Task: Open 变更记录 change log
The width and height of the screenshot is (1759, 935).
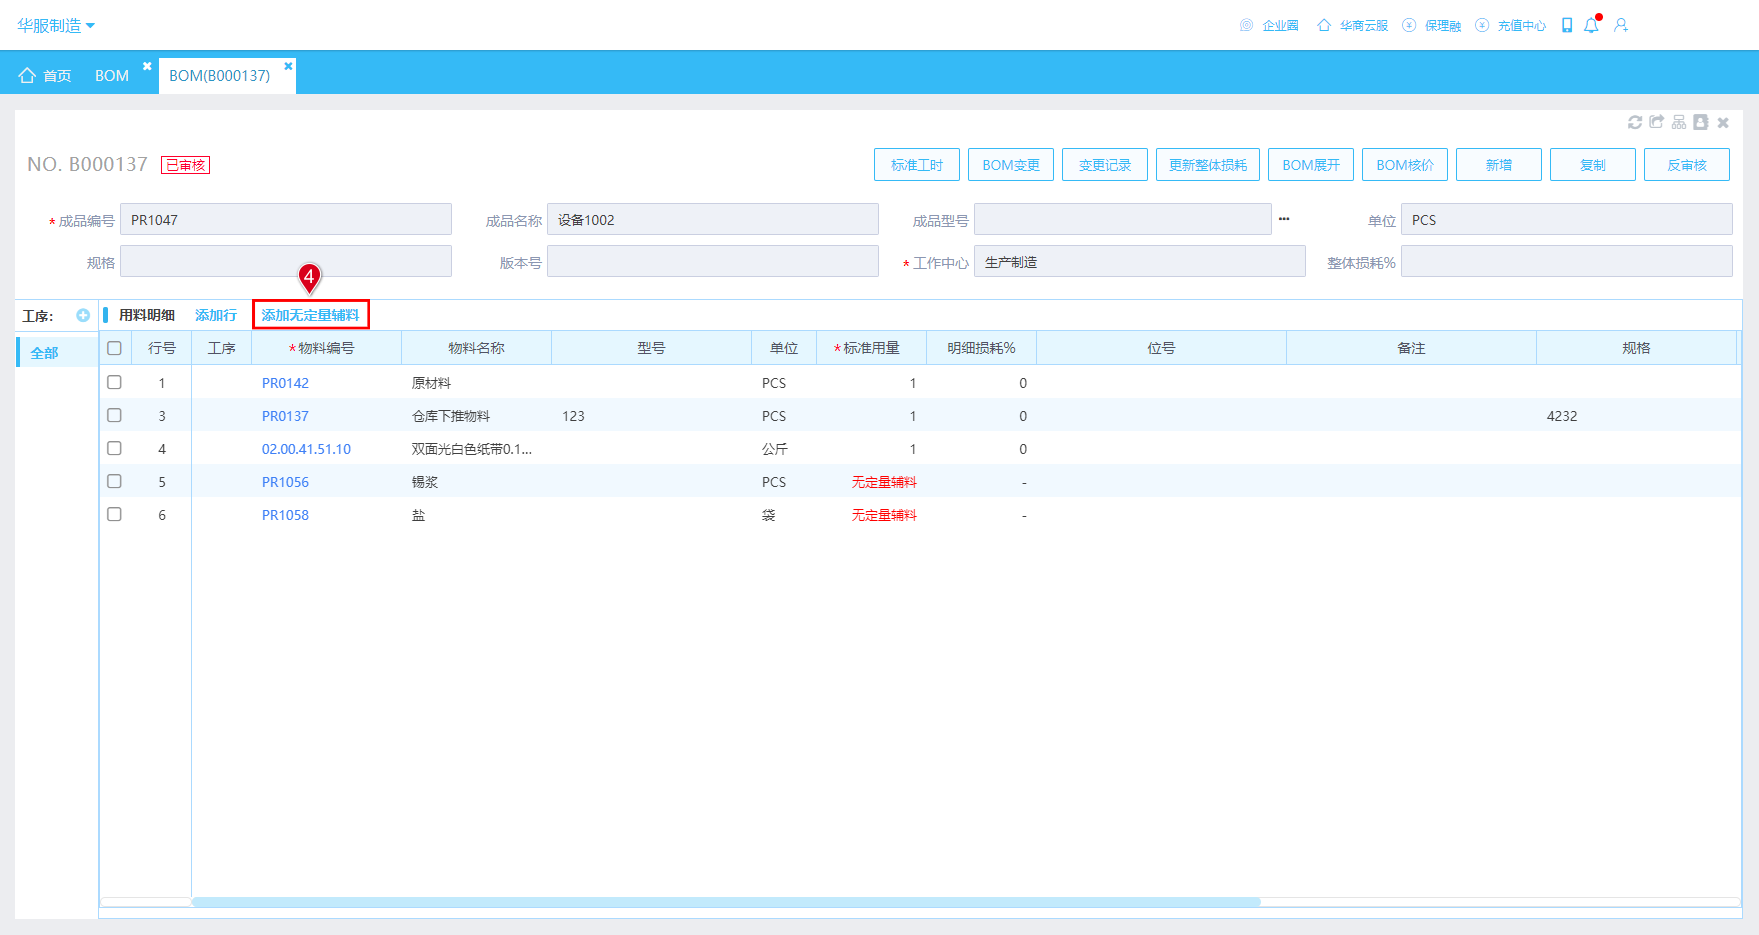Action: click(x=1105, y=165)
